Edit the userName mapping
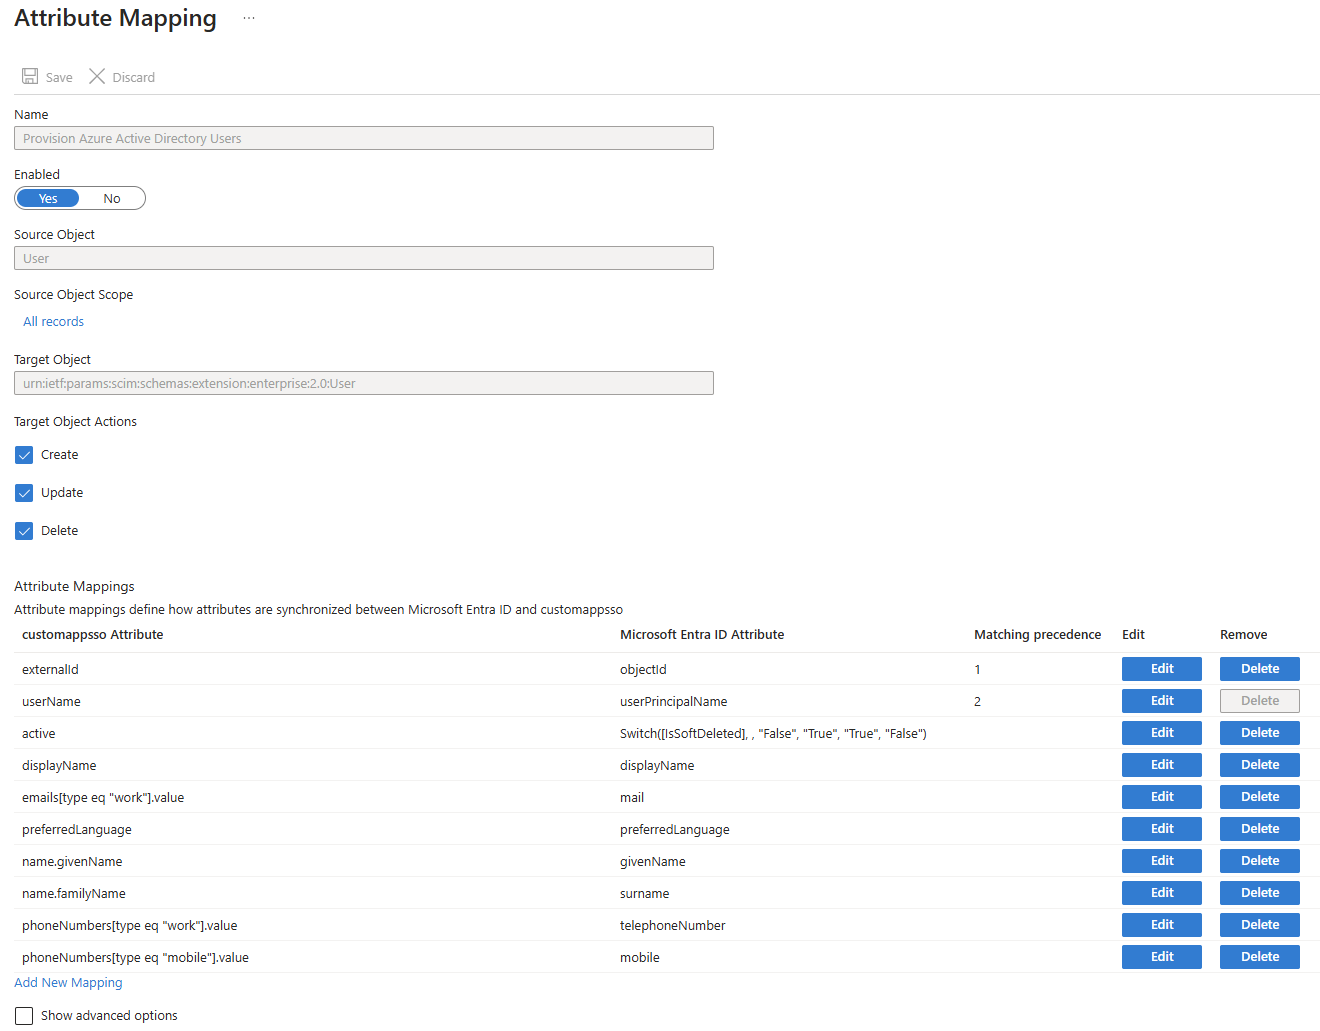 pos(1162,701)
